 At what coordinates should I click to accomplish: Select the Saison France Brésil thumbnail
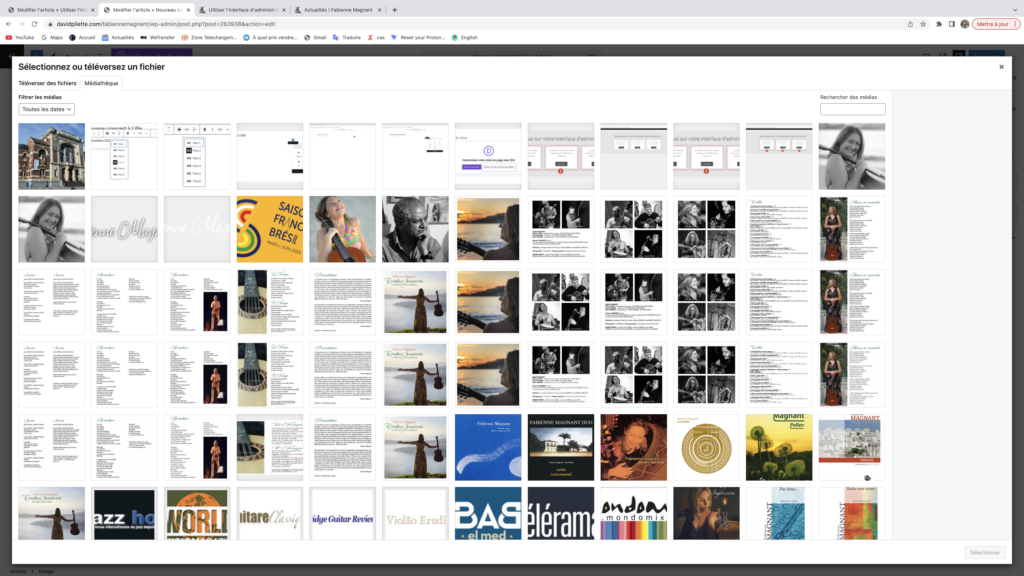pos(268,229)
